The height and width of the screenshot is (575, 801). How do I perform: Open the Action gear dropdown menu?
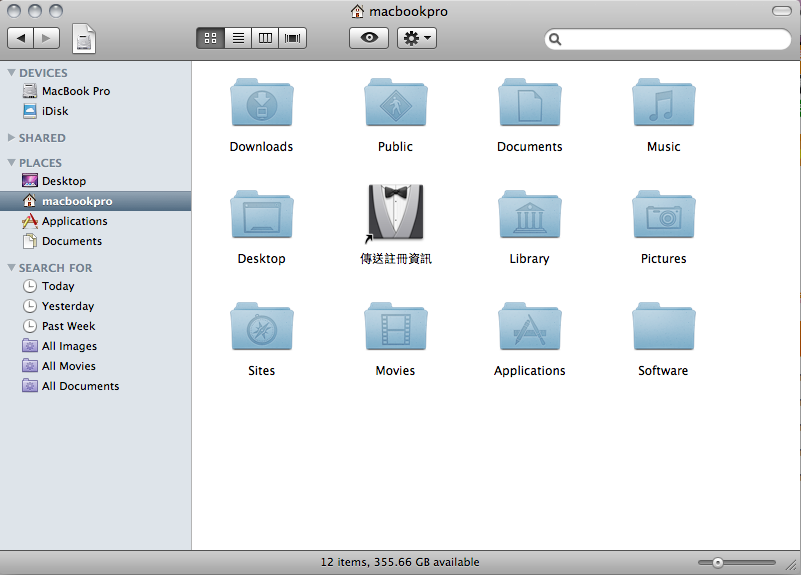coord(417,38)
